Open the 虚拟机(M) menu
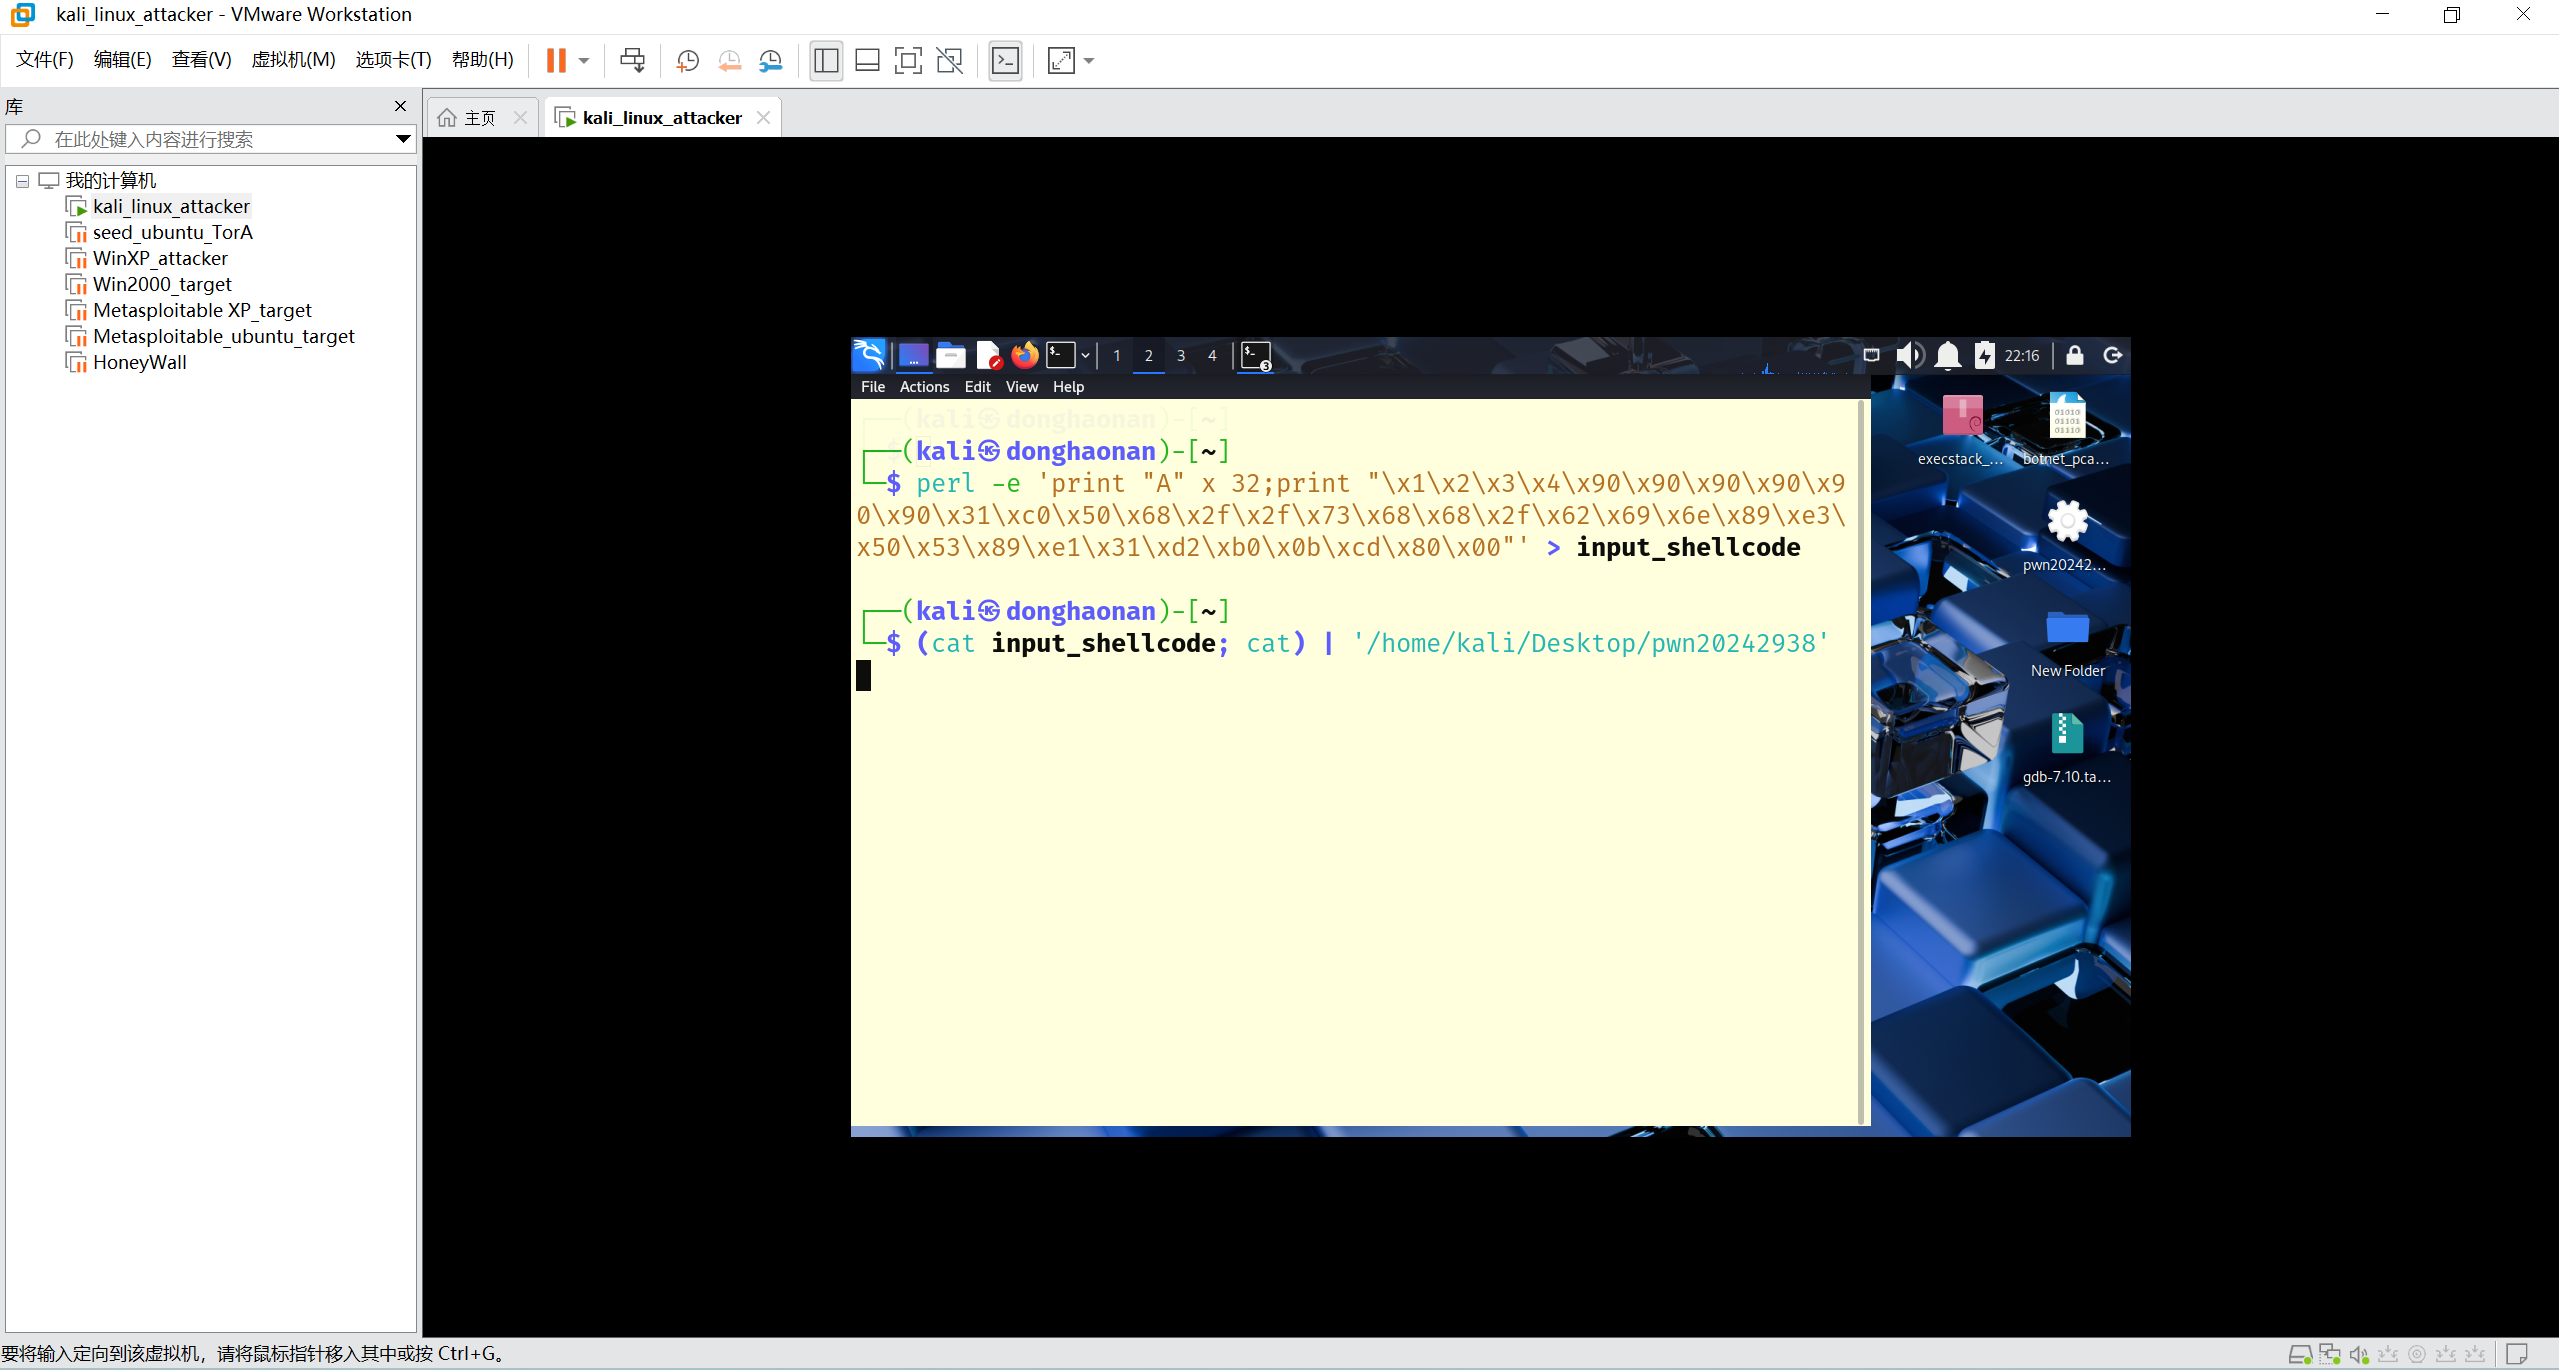This screenshot has height=1370, width=2559. coord(293,60)
